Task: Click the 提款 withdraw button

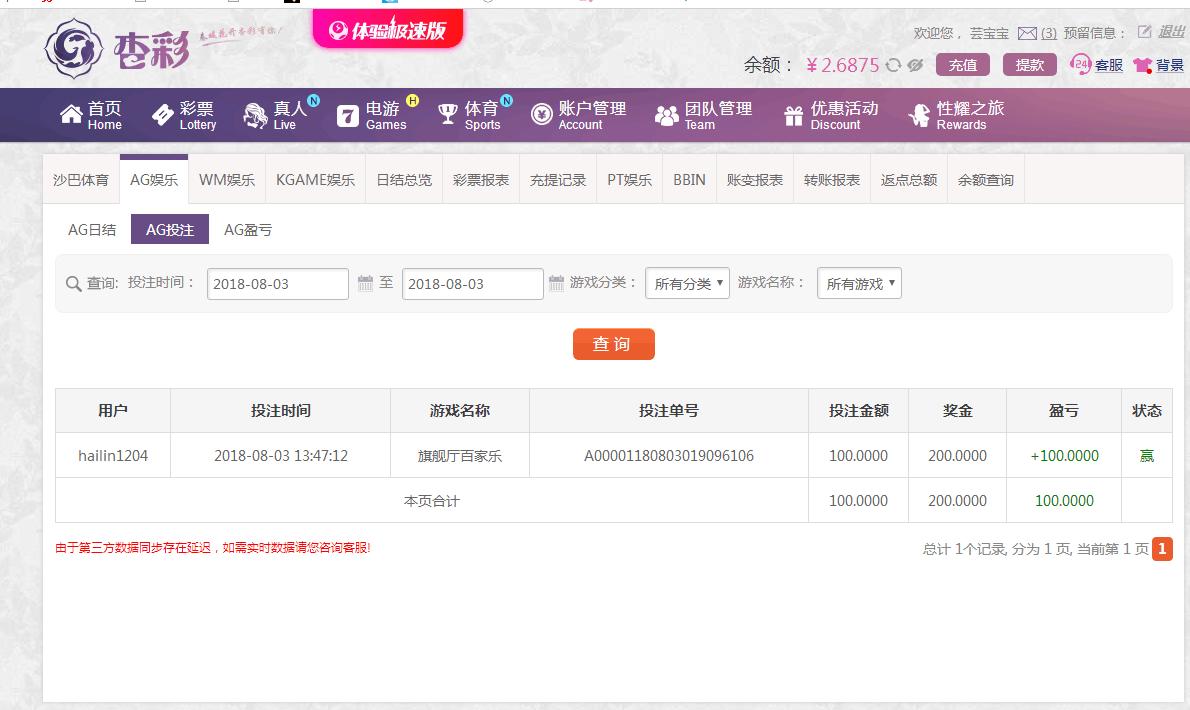Action: [x=1029, y=65]
